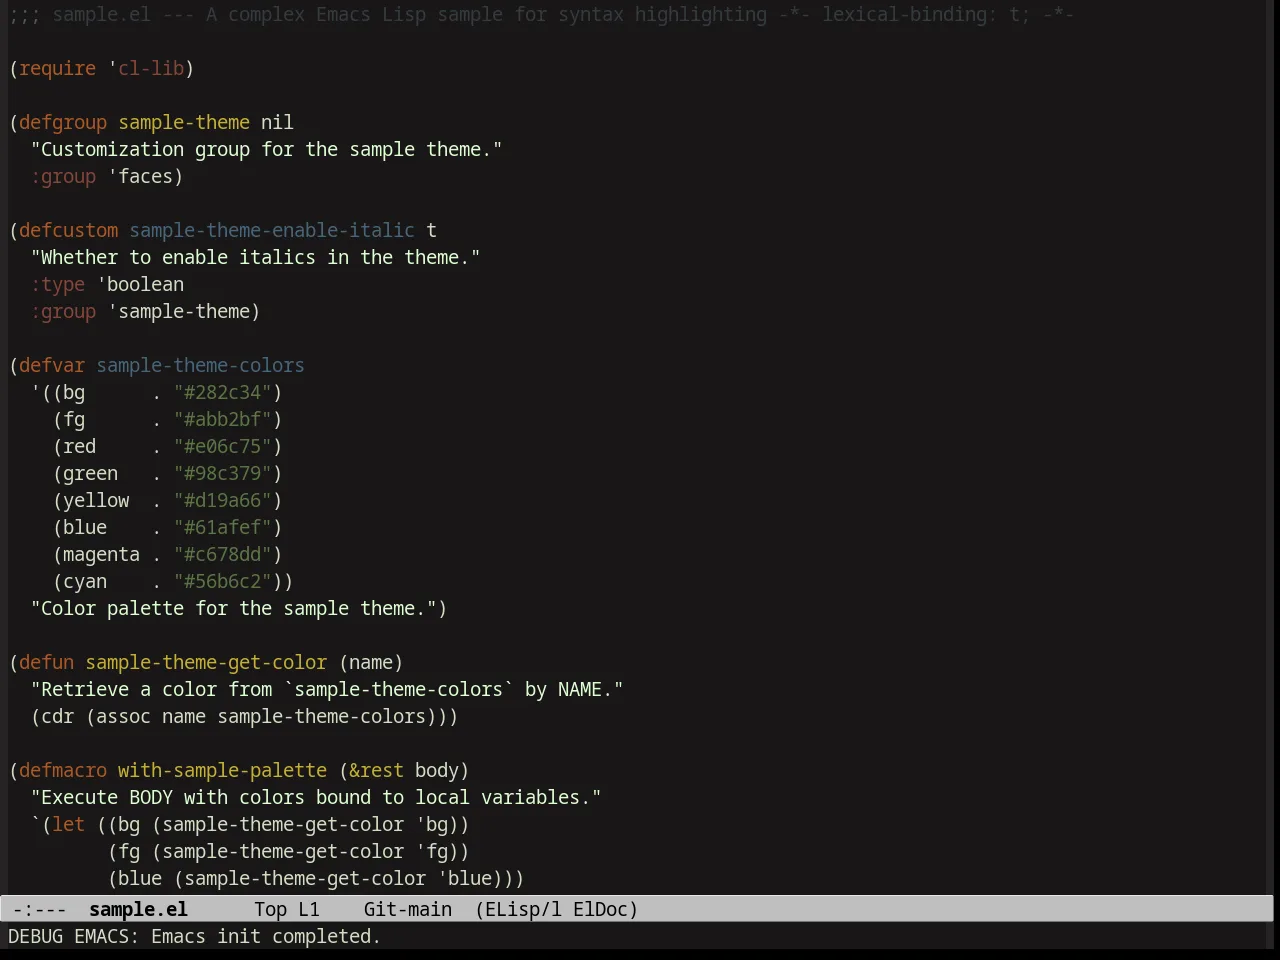The height and width of the screenshot is (960, 1280).
Task: Click the docstring "Whether to enable italics in the theme."
Action: pos(255,257)
